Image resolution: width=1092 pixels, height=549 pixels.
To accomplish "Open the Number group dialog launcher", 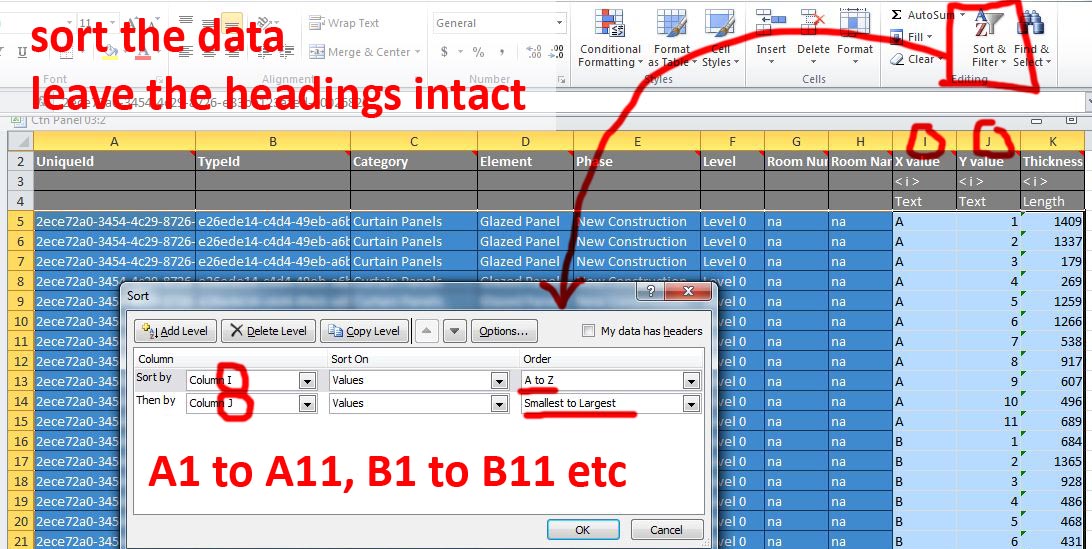I will (x=561, y=80).
